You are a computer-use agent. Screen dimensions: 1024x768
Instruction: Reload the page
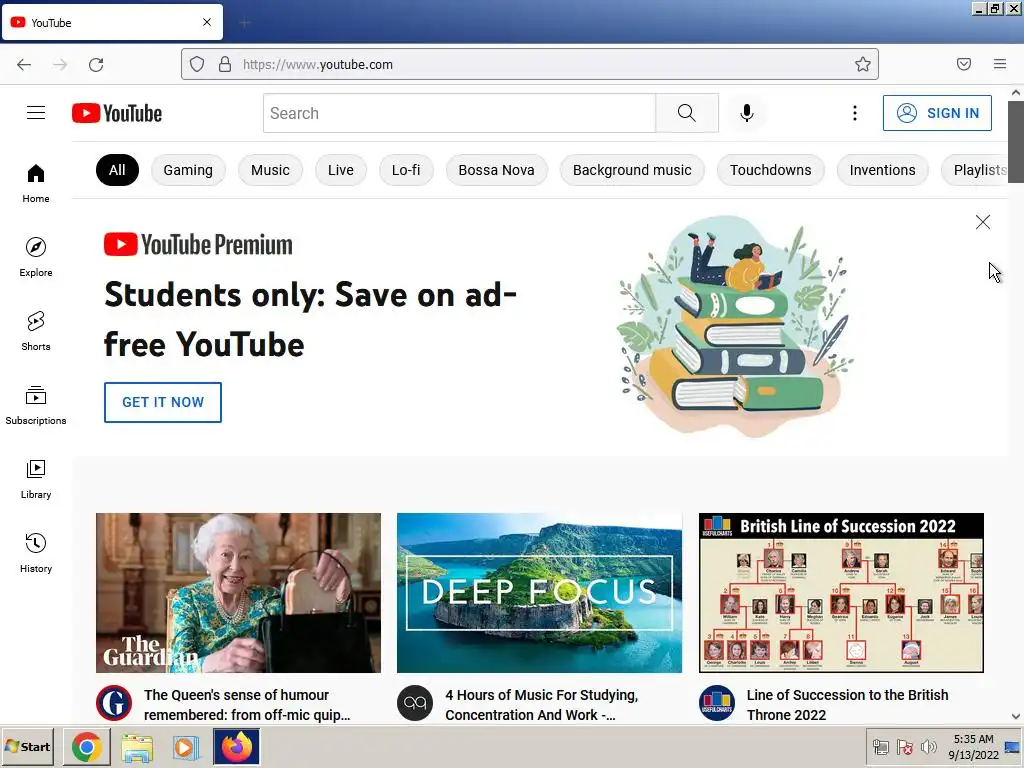[96, 64]
